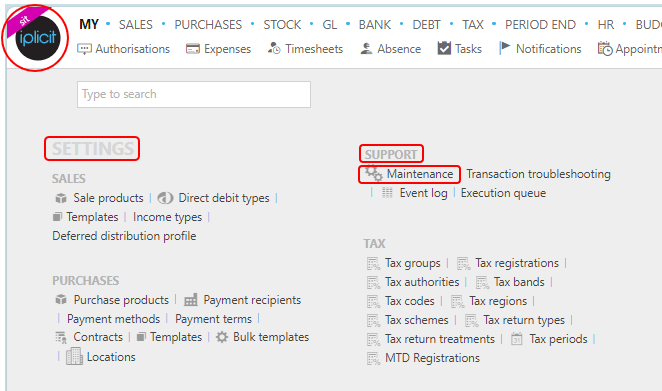Click the Timesheets person-clock icon
This screenshot has width=662, height=391.
(274, 49)
